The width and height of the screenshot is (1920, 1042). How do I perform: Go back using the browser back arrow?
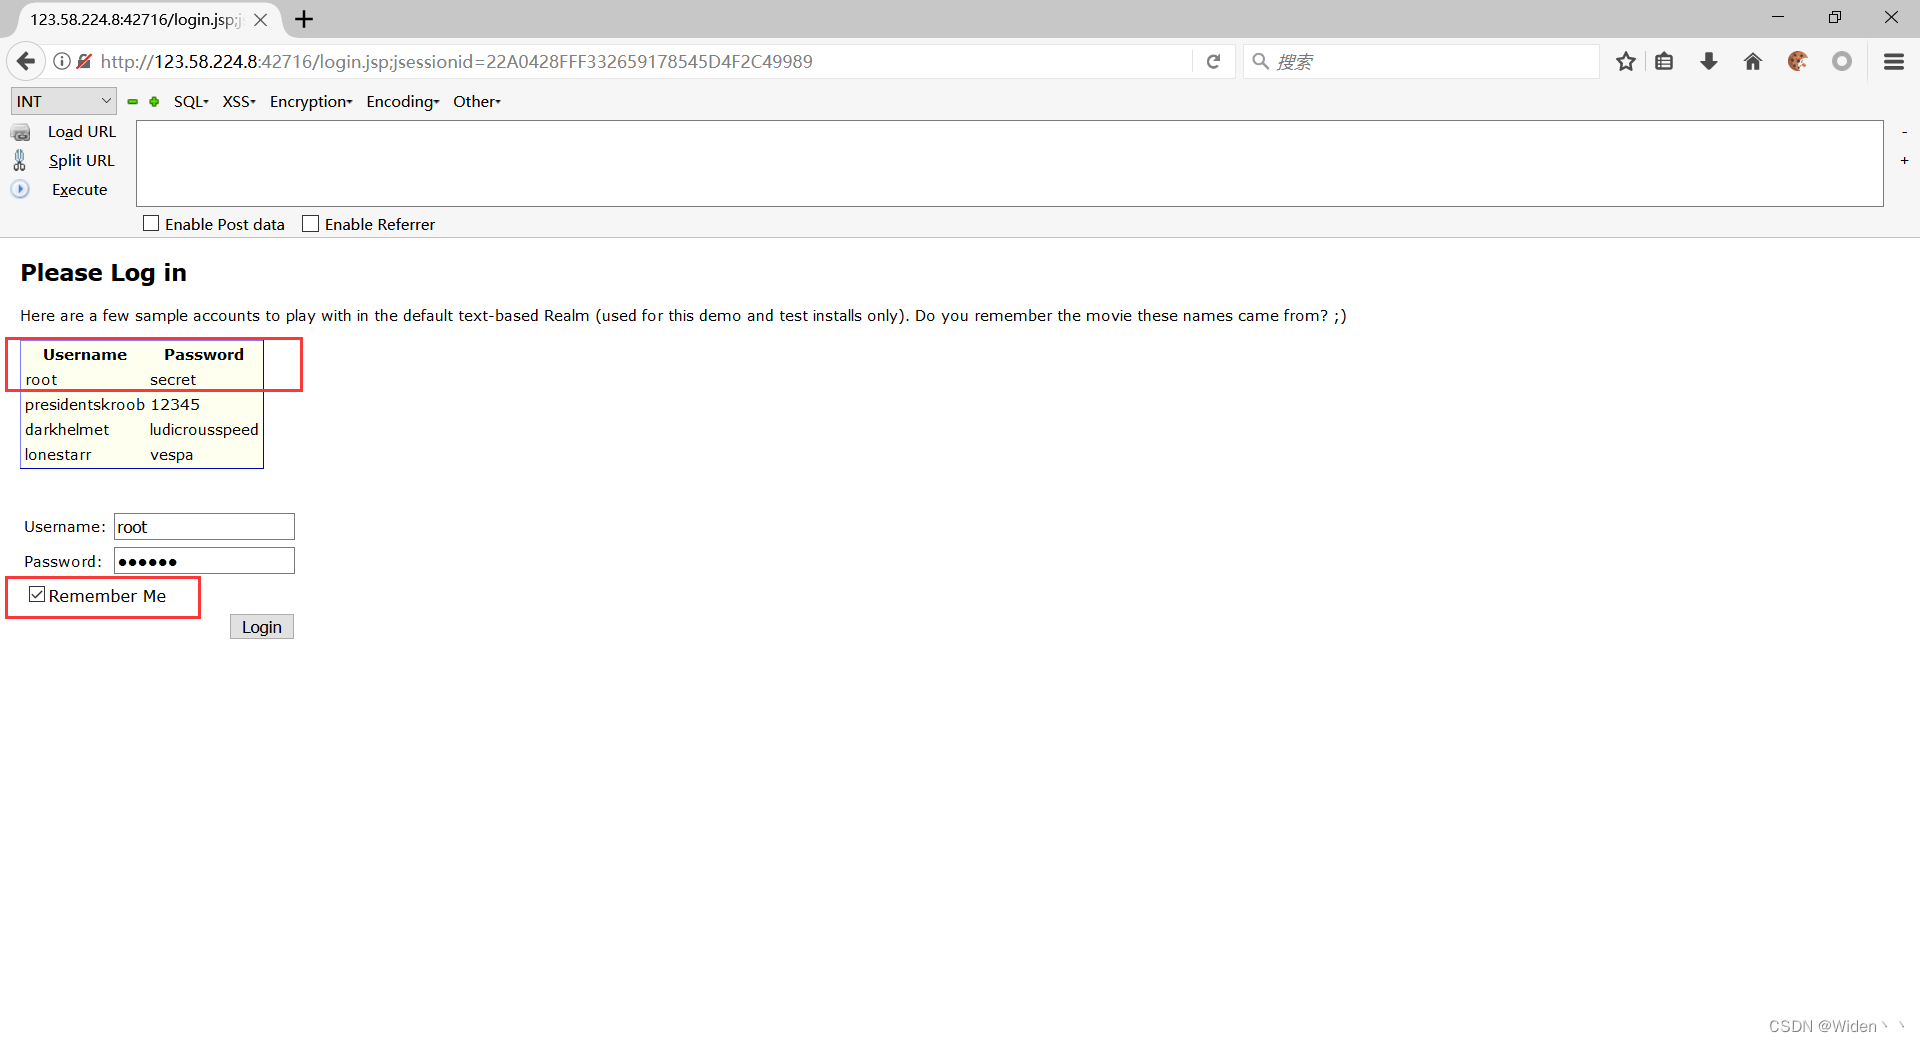[26, 61]
